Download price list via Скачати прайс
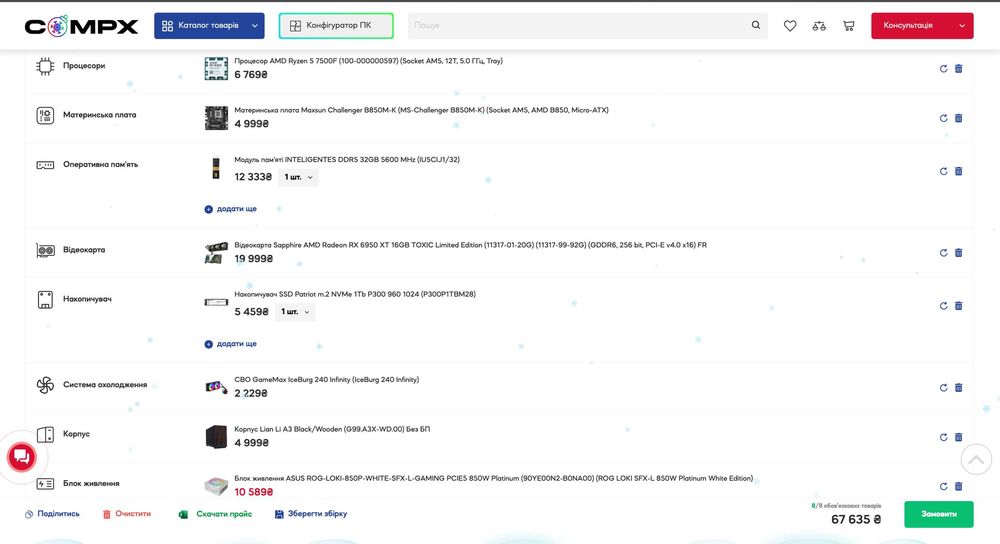This screenshot has height=544, width=1000. [x=216, y=513]
